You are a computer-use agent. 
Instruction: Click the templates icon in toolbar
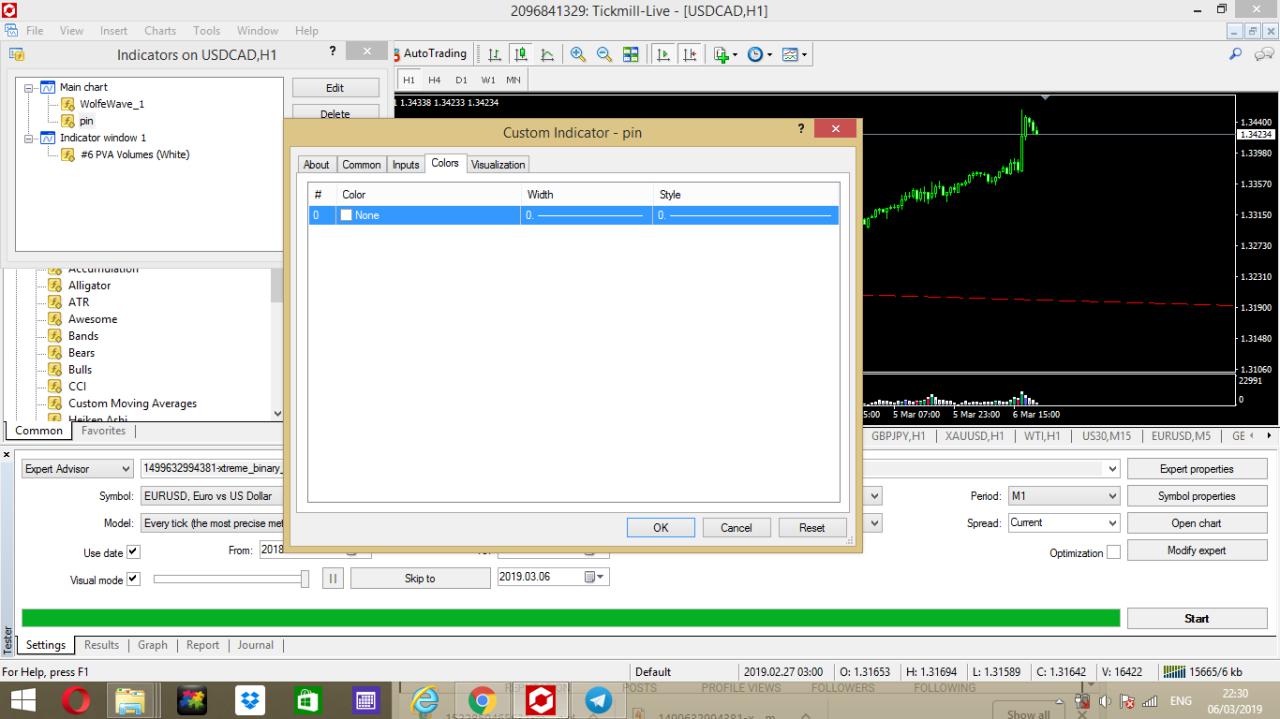click(x=789, y=54)
